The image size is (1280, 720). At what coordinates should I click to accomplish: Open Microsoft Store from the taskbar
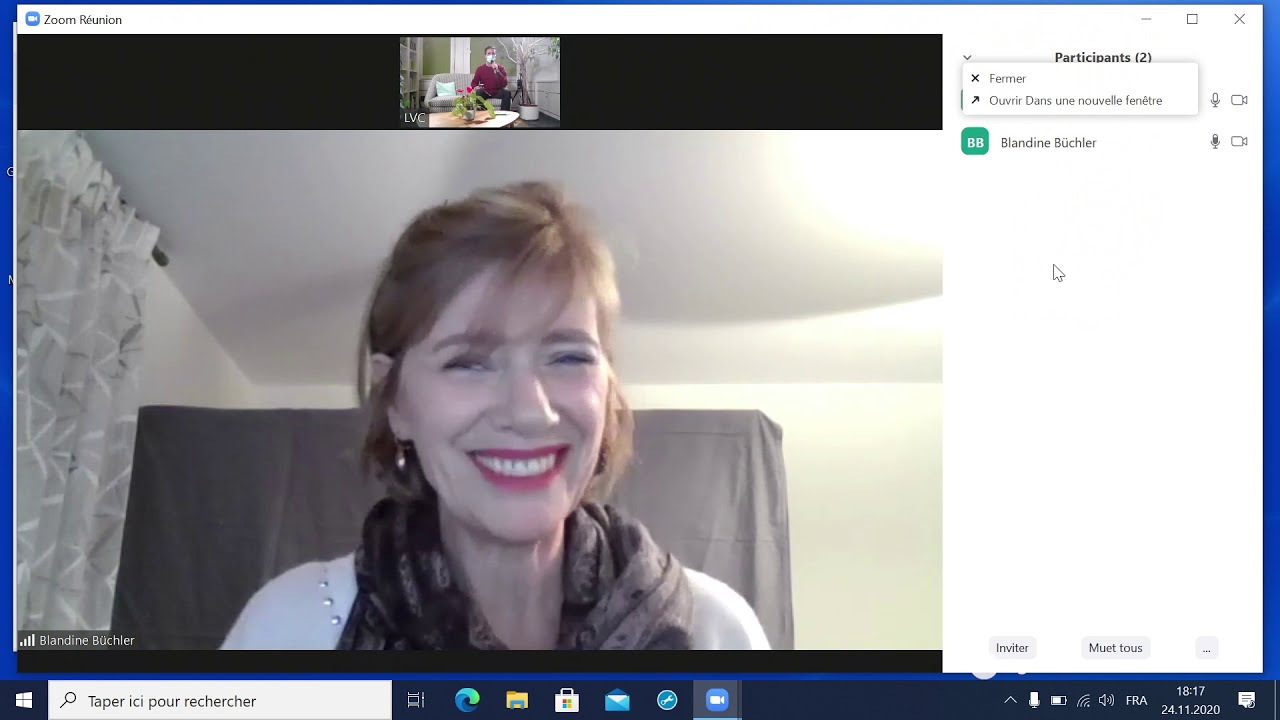[567, 700]
